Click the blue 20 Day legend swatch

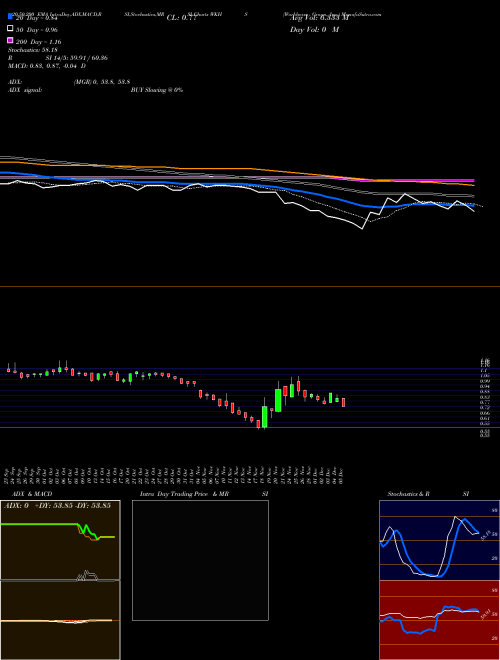(x=10, y=16)
